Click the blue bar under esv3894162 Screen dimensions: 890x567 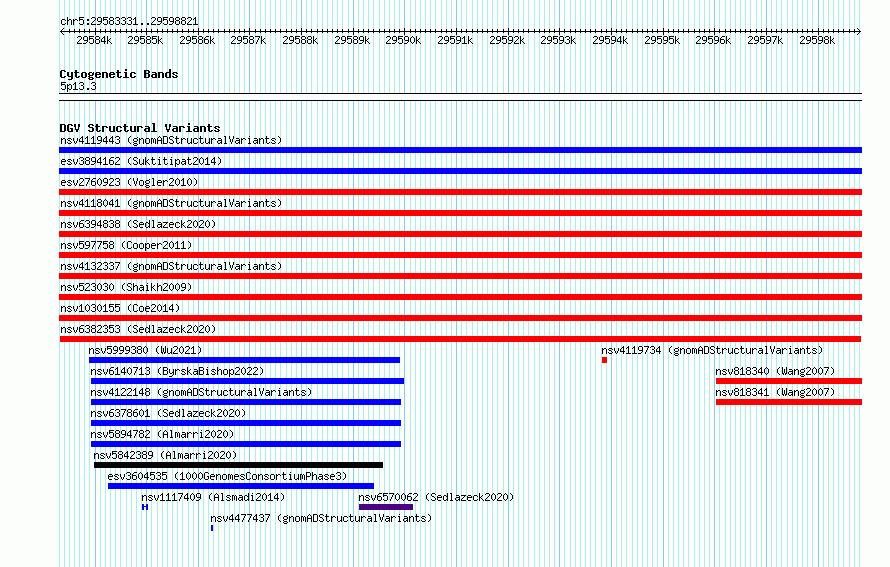click(460, 171)
